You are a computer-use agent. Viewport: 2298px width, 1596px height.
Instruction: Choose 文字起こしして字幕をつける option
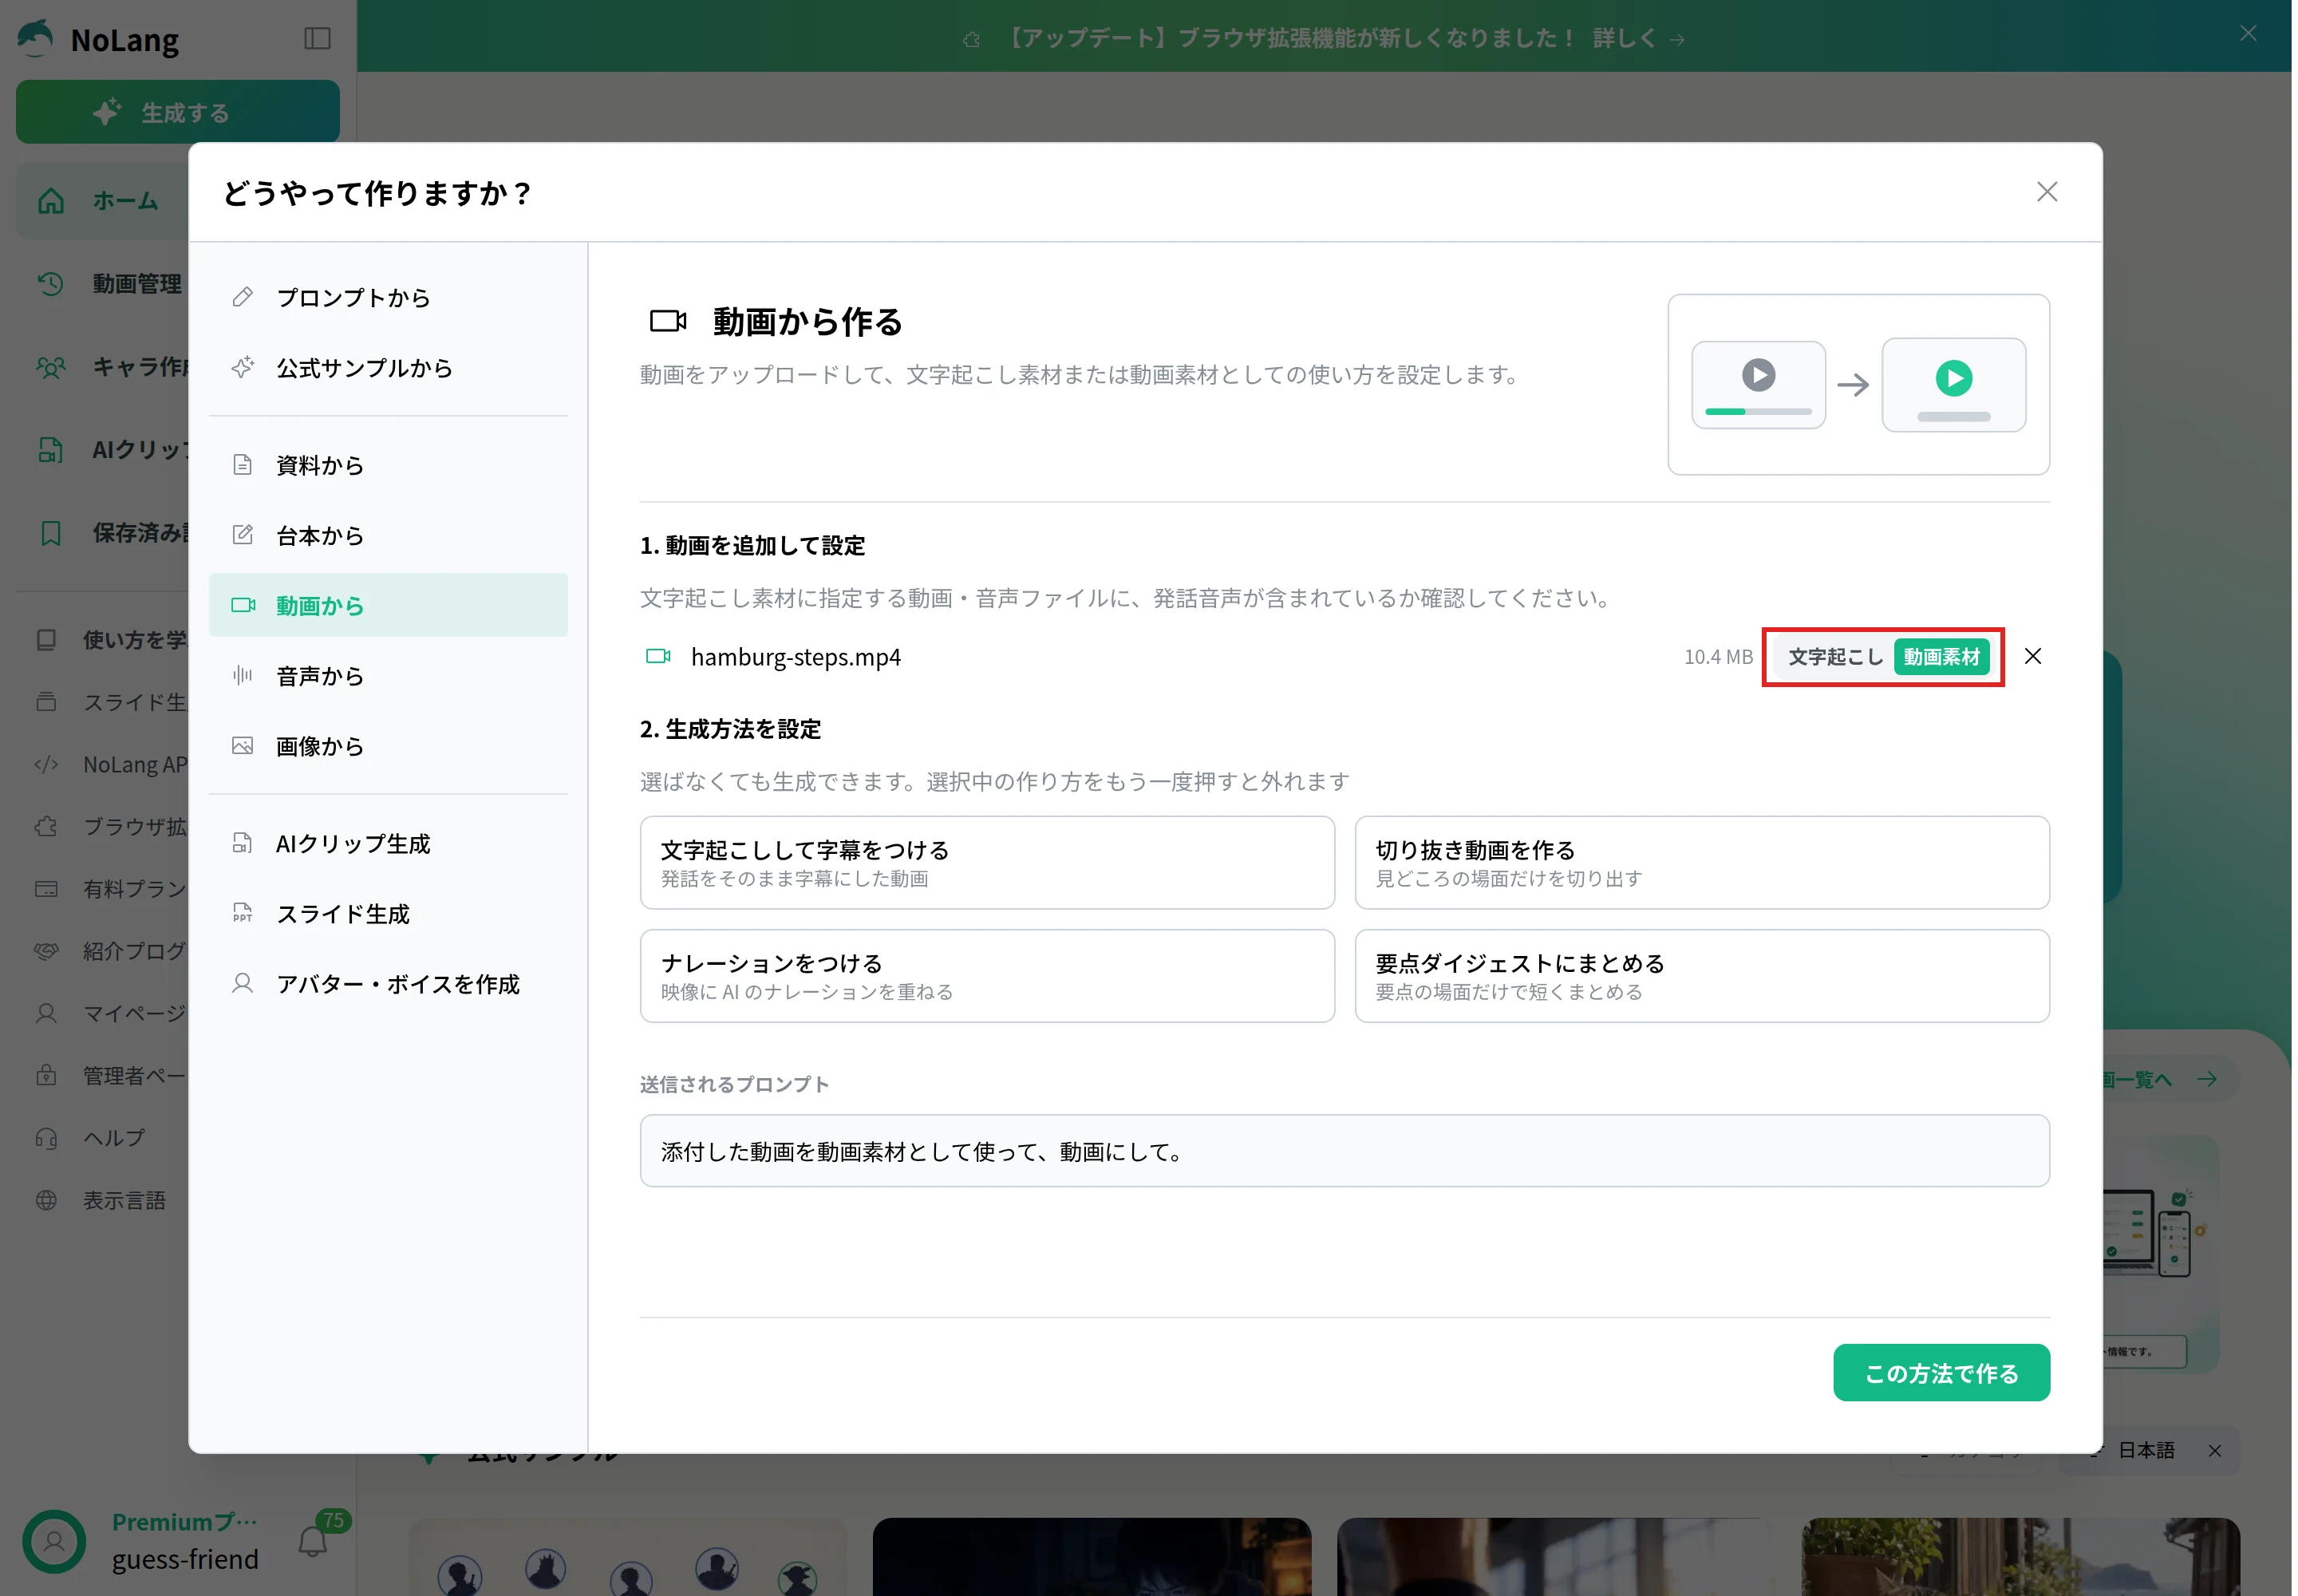(x=986, y=862)
